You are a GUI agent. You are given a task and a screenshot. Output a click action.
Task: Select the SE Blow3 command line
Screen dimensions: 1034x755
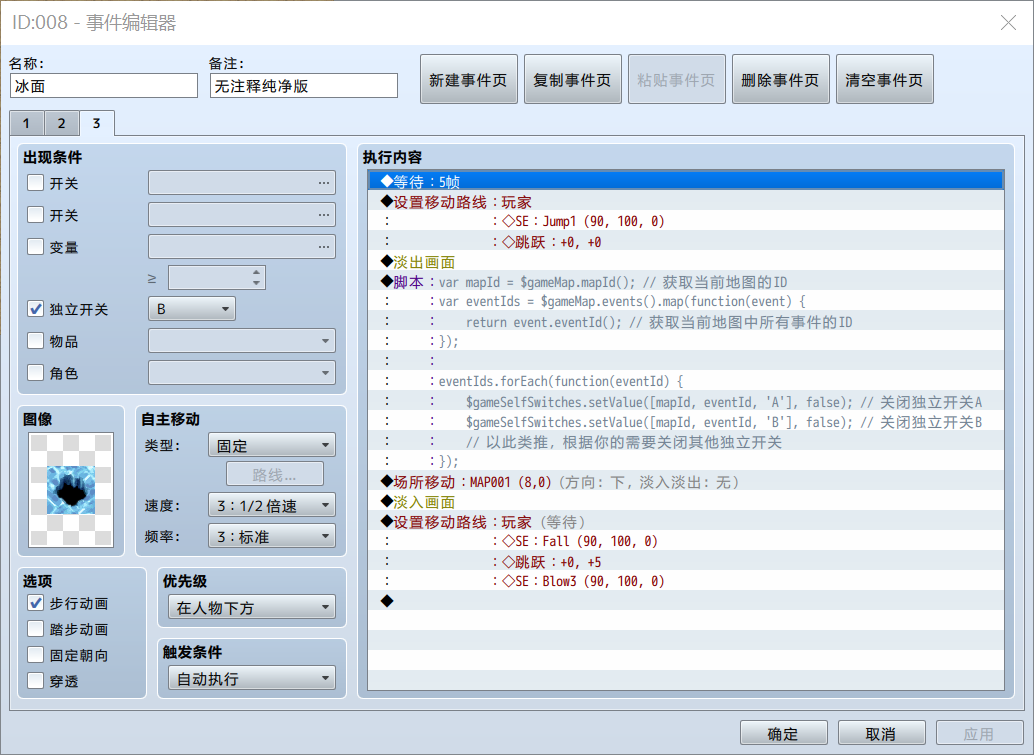(686, 582)
